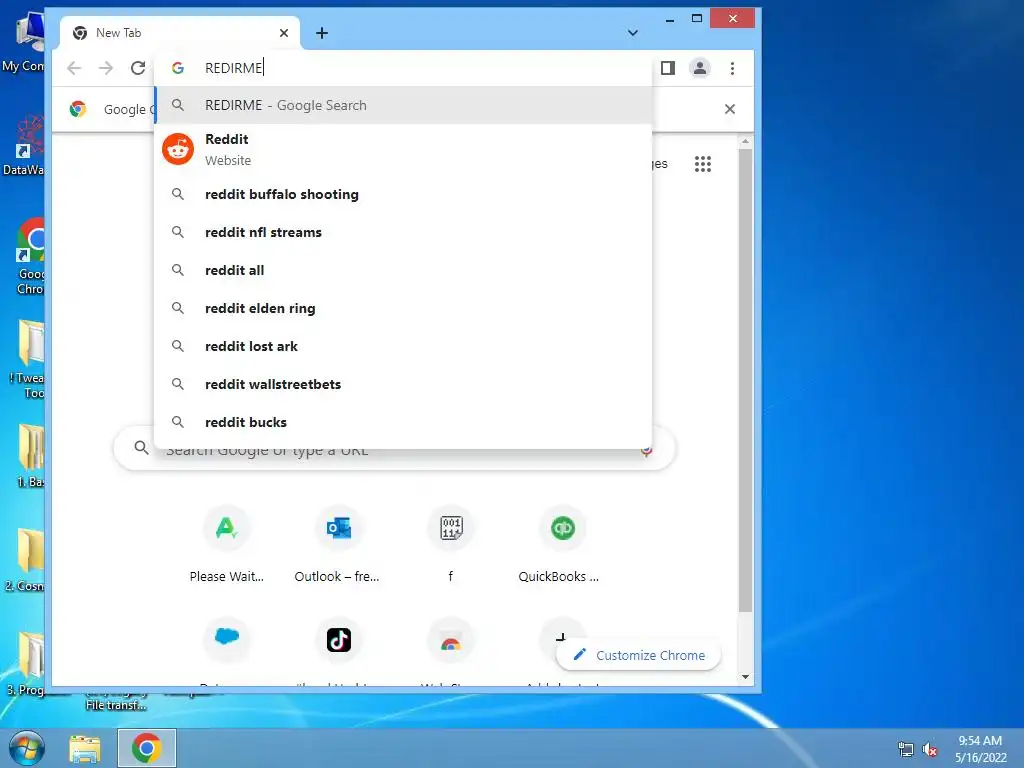Viewport: 1024px width, 768px height.
Task: Open the QuickBooks shortcut tile
Action: click(x=561, y=543)
